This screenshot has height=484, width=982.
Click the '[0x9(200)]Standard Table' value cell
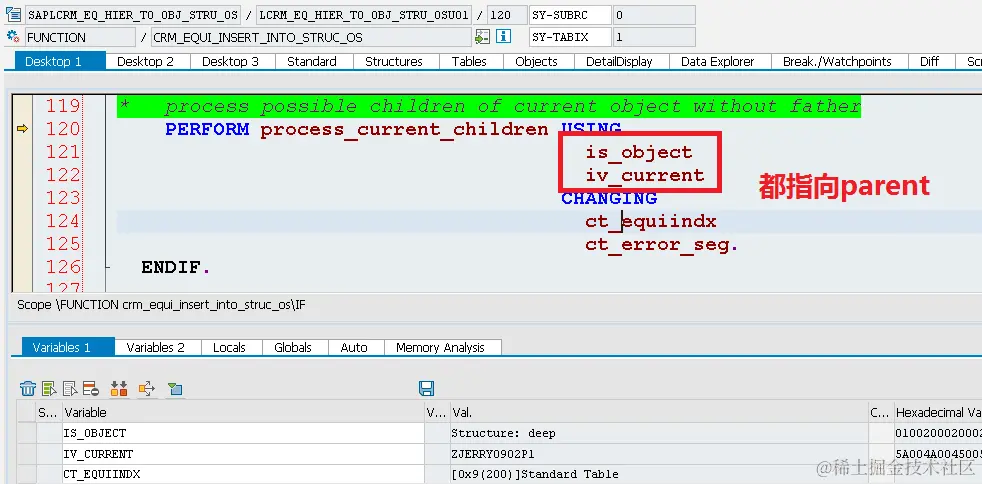click(x=659, y=475)
